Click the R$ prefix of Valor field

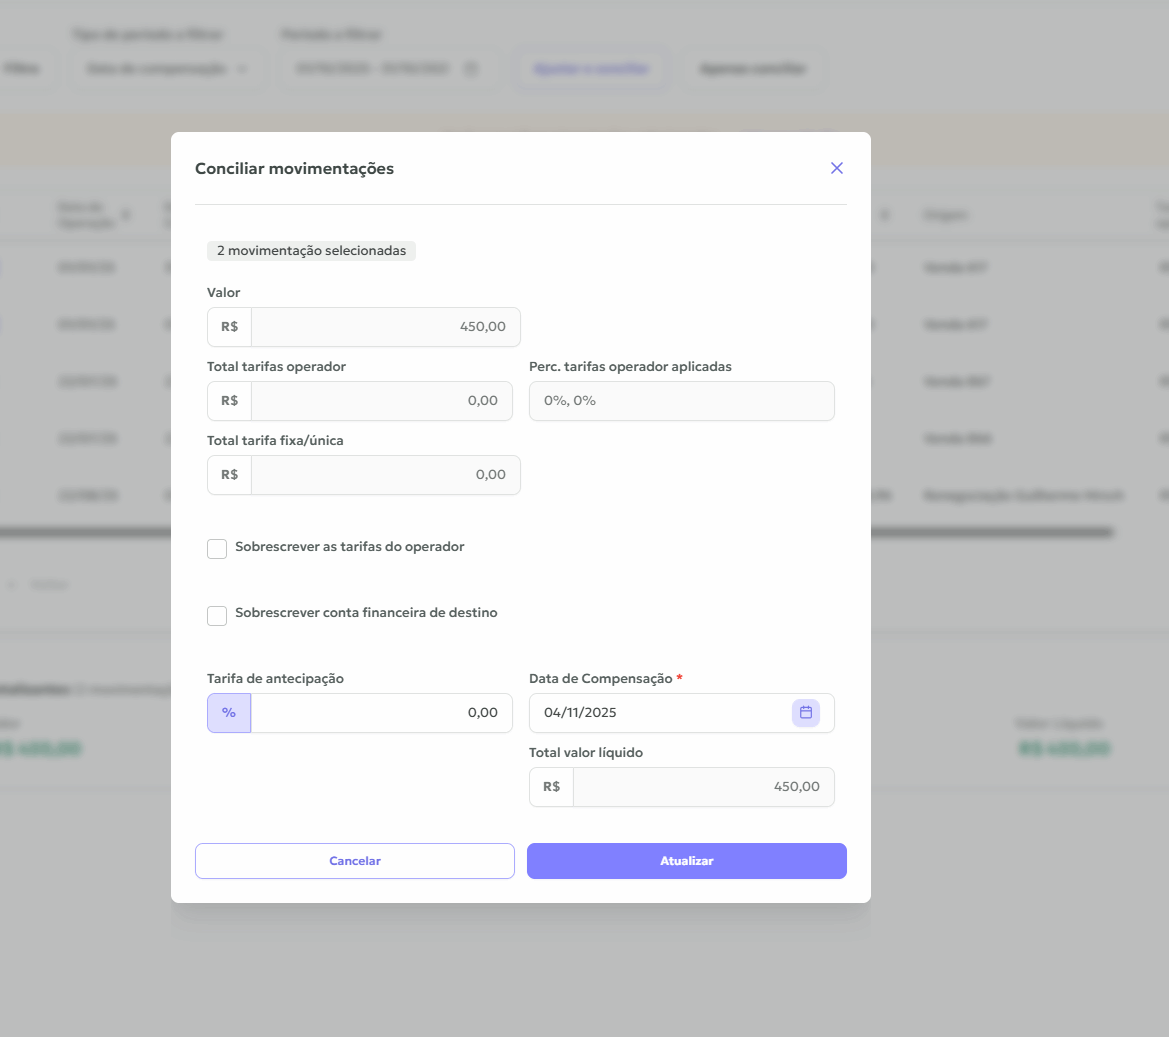[x=230, y=327]
